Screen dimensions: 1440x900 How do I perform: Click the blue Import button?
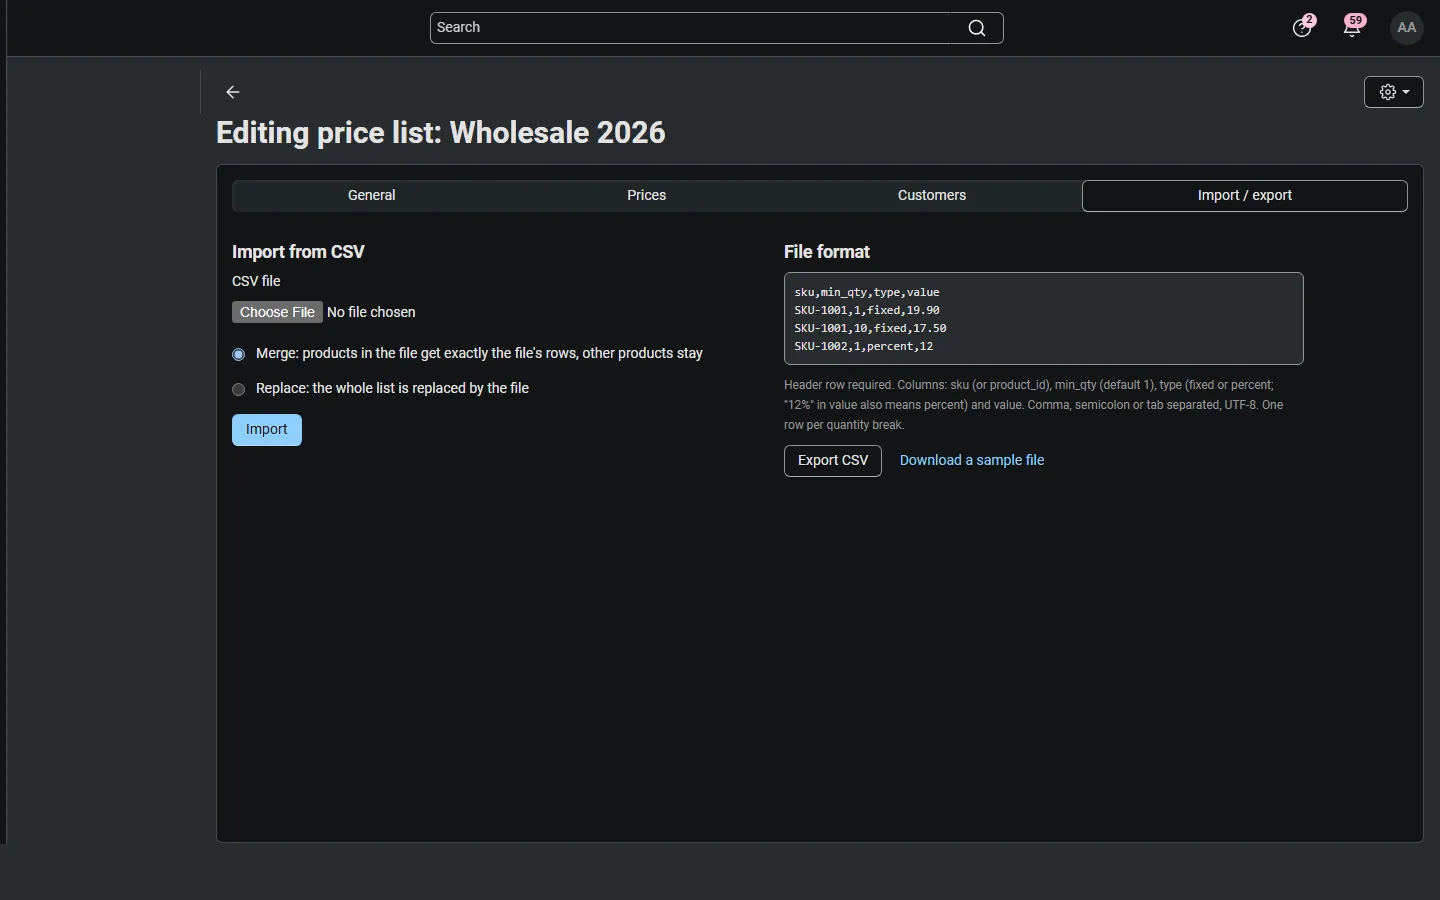pyautogui.click(x=267, y=430)
